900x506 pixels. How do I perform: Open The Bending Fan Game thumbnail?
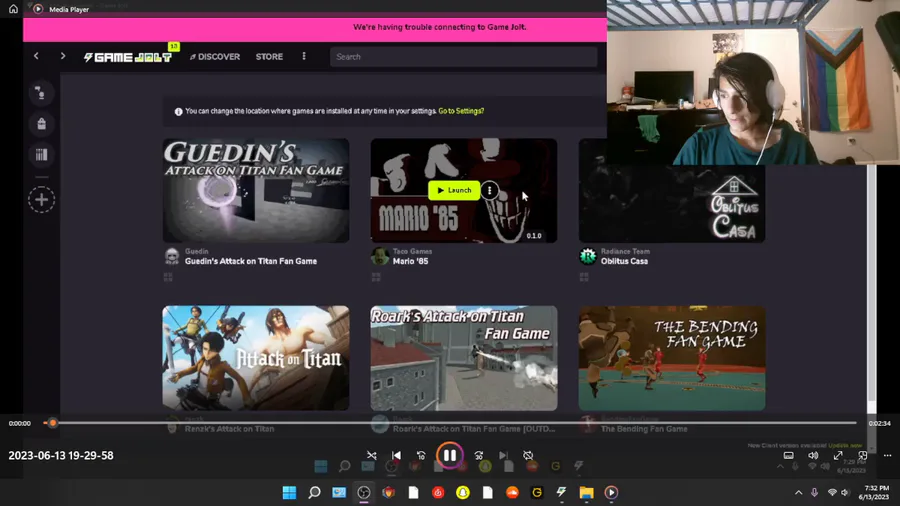672,358
